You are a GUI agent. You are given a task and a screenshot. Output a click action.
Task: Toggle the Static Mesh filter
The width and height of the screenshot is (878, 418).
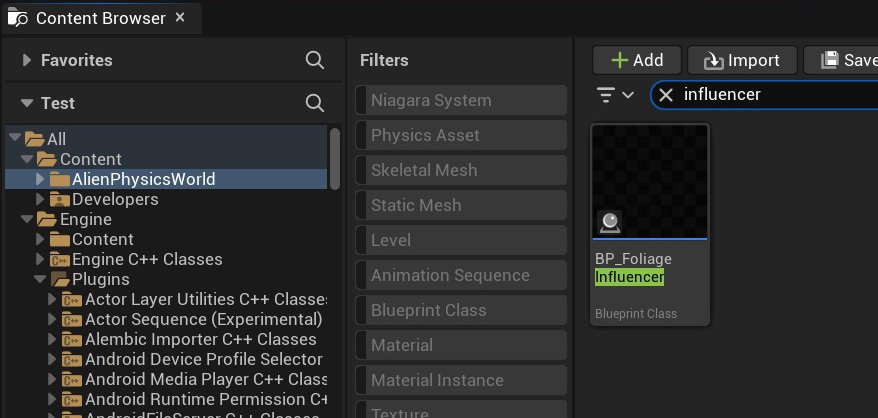coord(461,205)
